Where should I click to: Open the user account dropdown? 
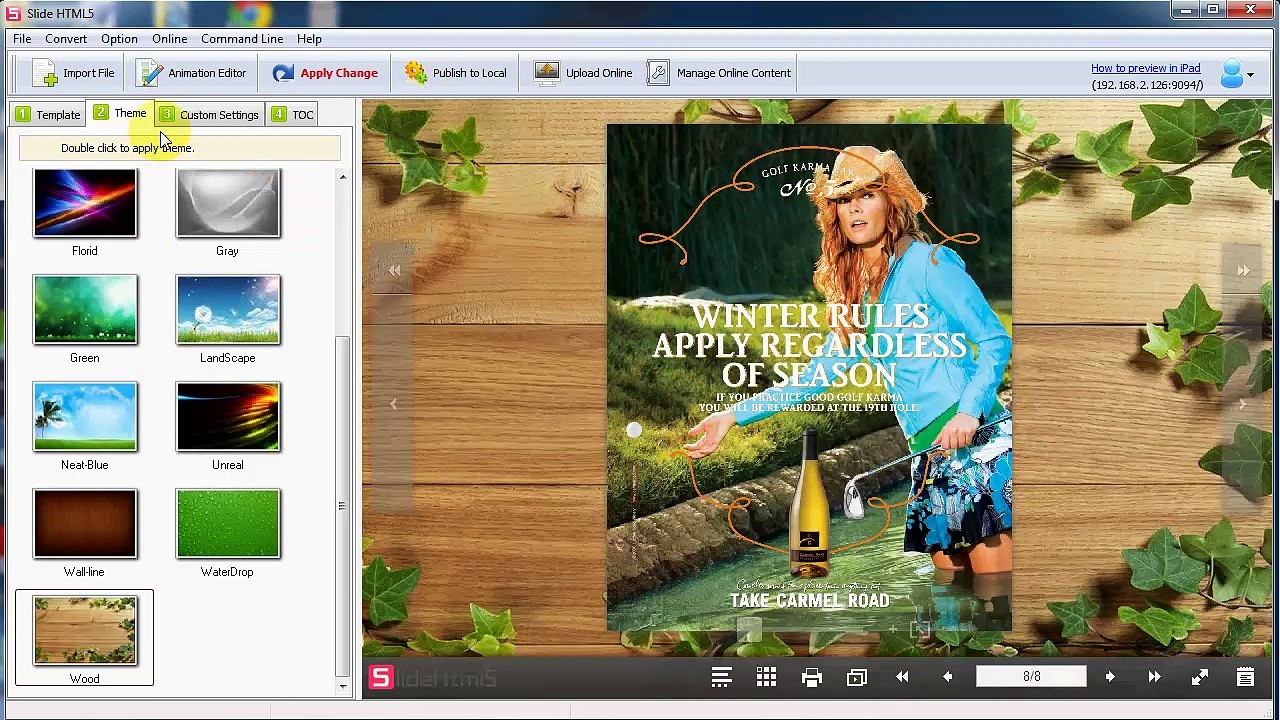(1237, 73)
